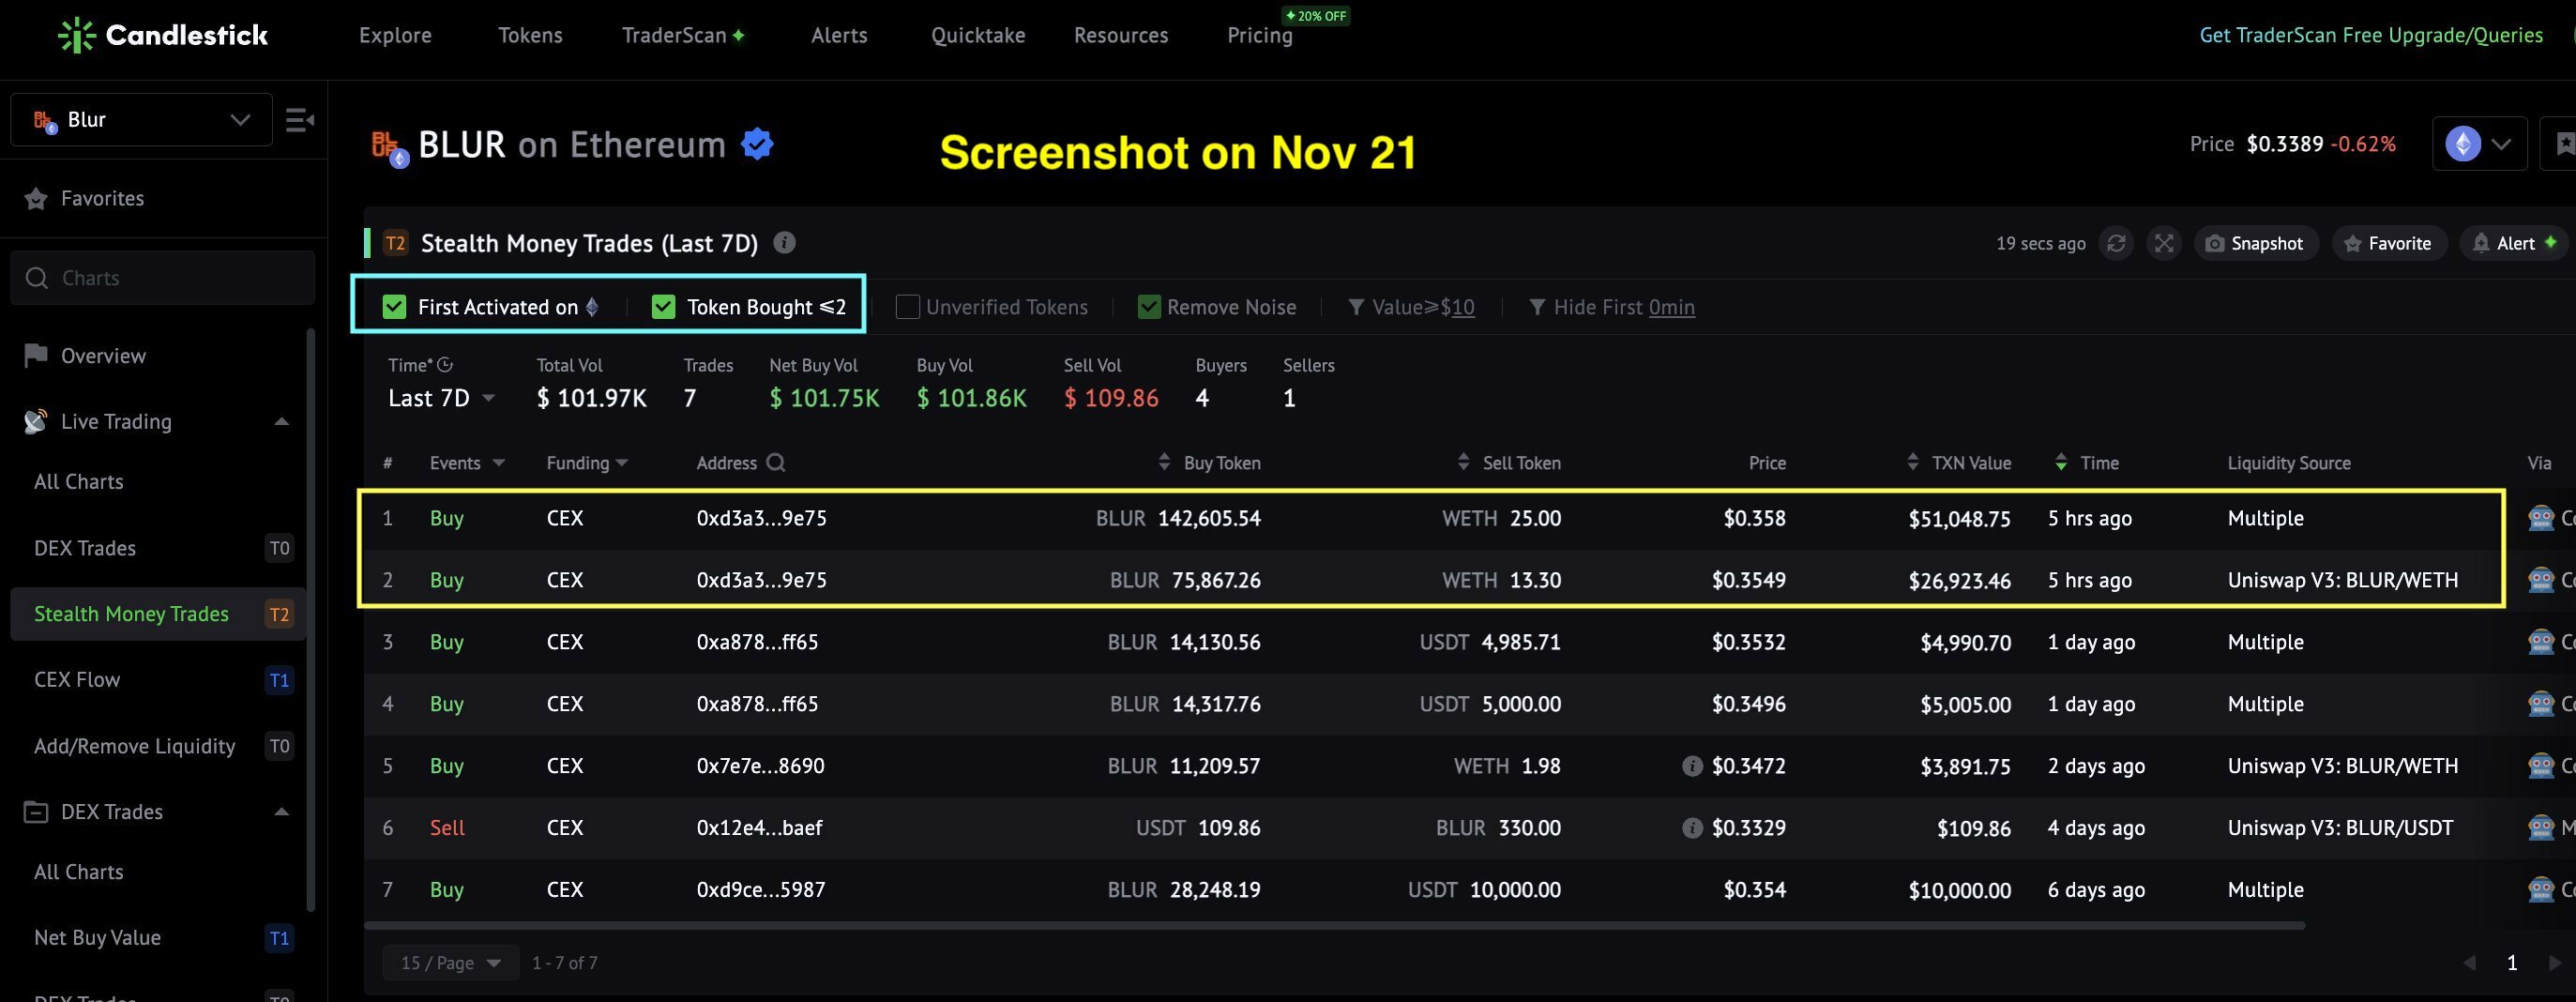Click the bookmark icon next to chain selector
The height and width of the screenshot is (1002, 2576).
pyautogui.click(x=2563, y=144)
